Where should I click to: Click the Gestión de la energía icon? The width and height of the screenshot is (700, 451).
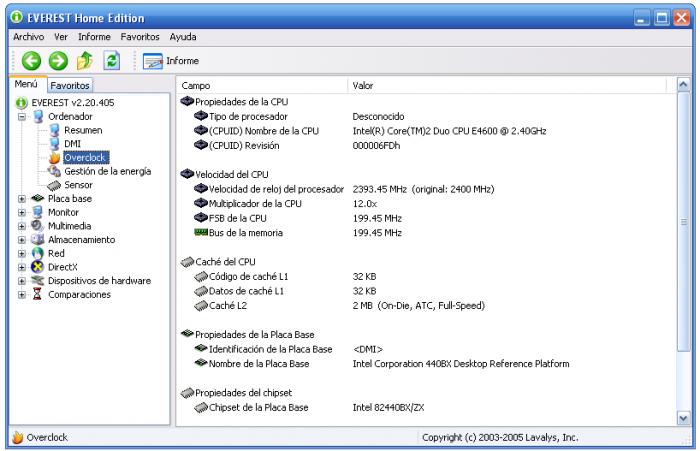pyautogui.click(x=54, y=171)
